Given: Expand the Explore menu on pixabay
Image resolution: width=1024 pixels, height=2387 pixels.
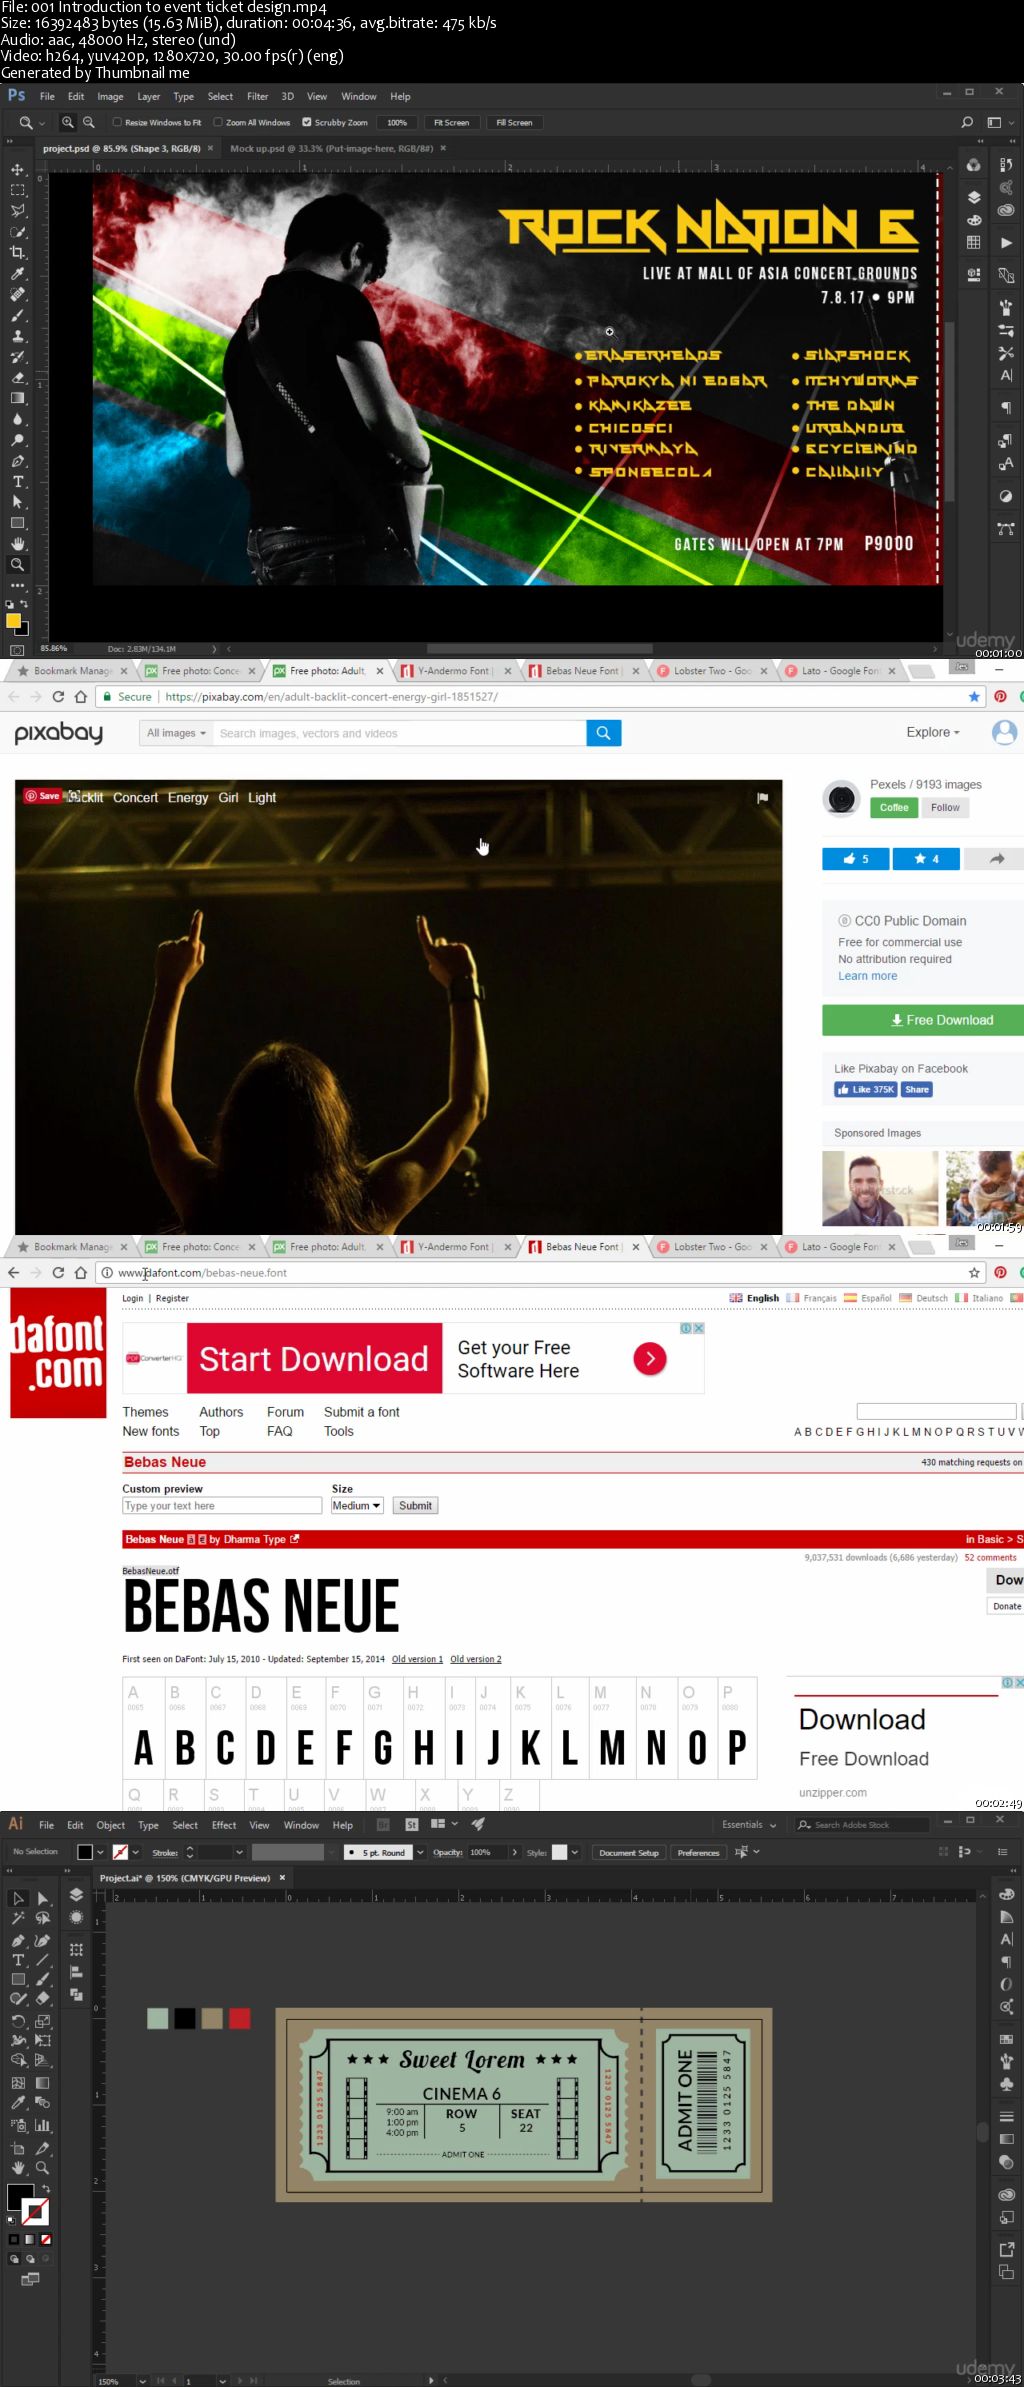Looking at the screenshot, I should (x=933, y=733).
